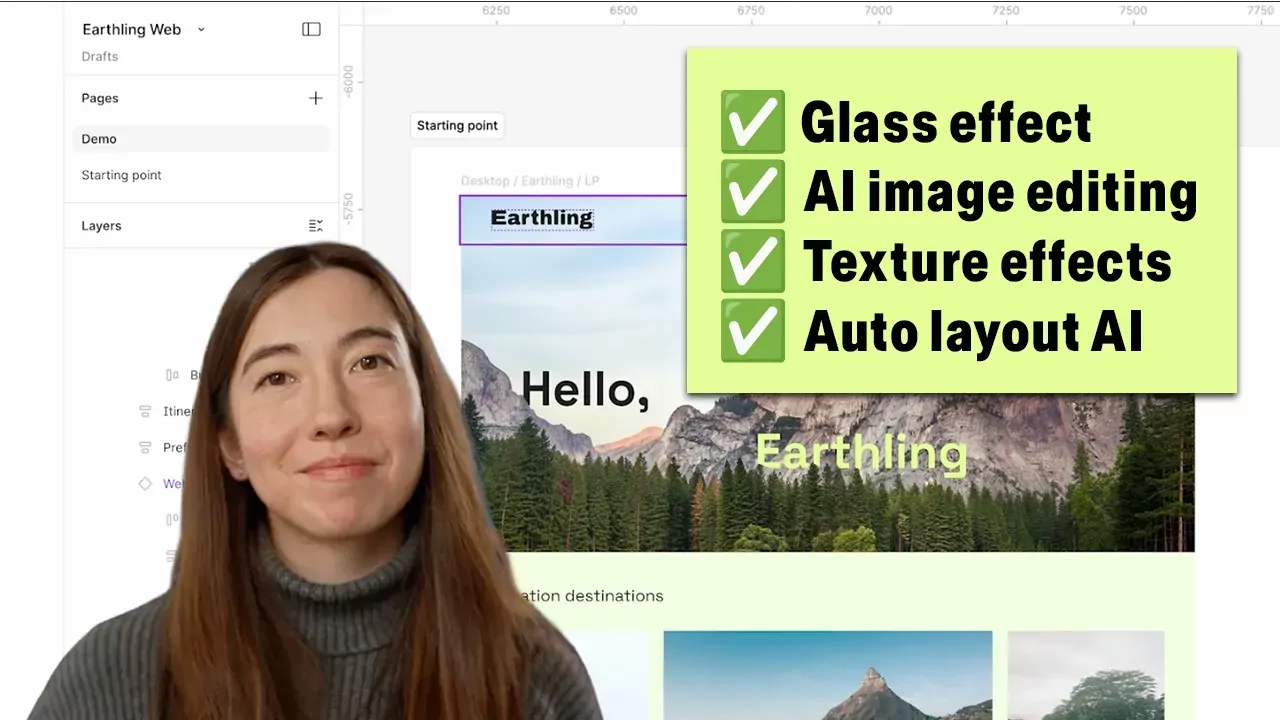Click the diamond component icon in layers

point(145,484)
